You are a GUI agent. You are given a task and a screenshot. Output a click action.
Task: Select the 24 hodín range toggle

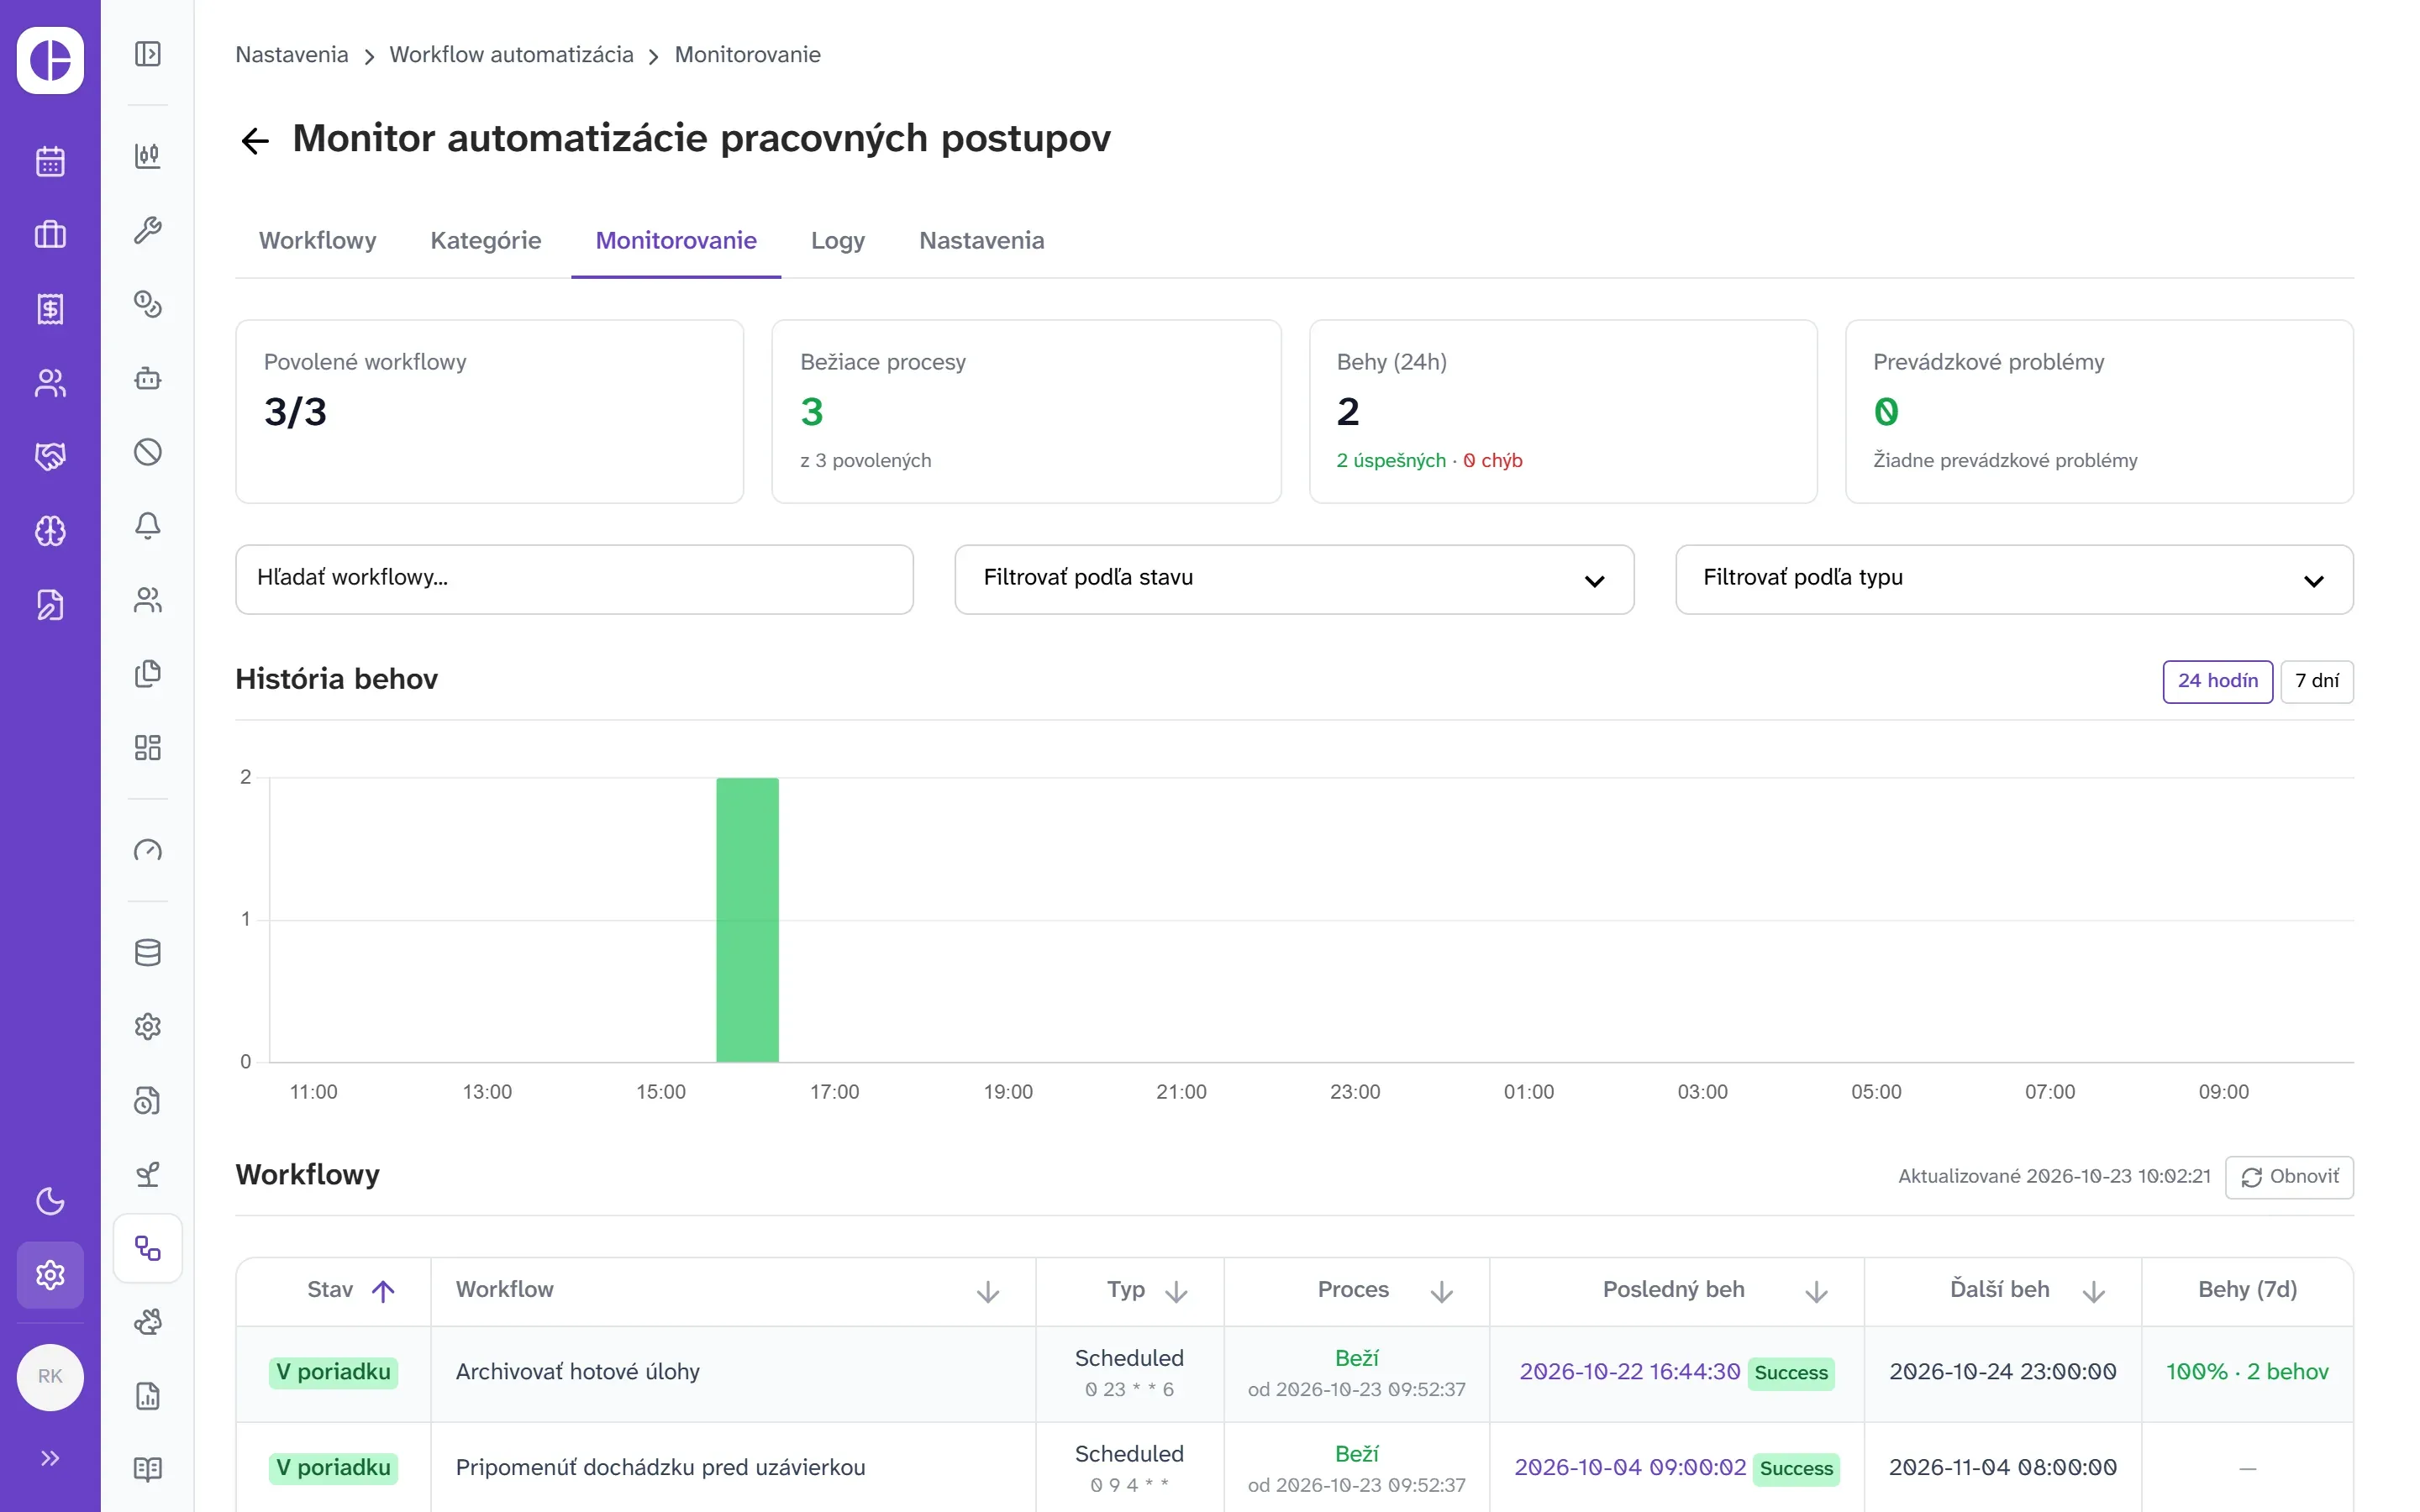tap(2217, 681)
